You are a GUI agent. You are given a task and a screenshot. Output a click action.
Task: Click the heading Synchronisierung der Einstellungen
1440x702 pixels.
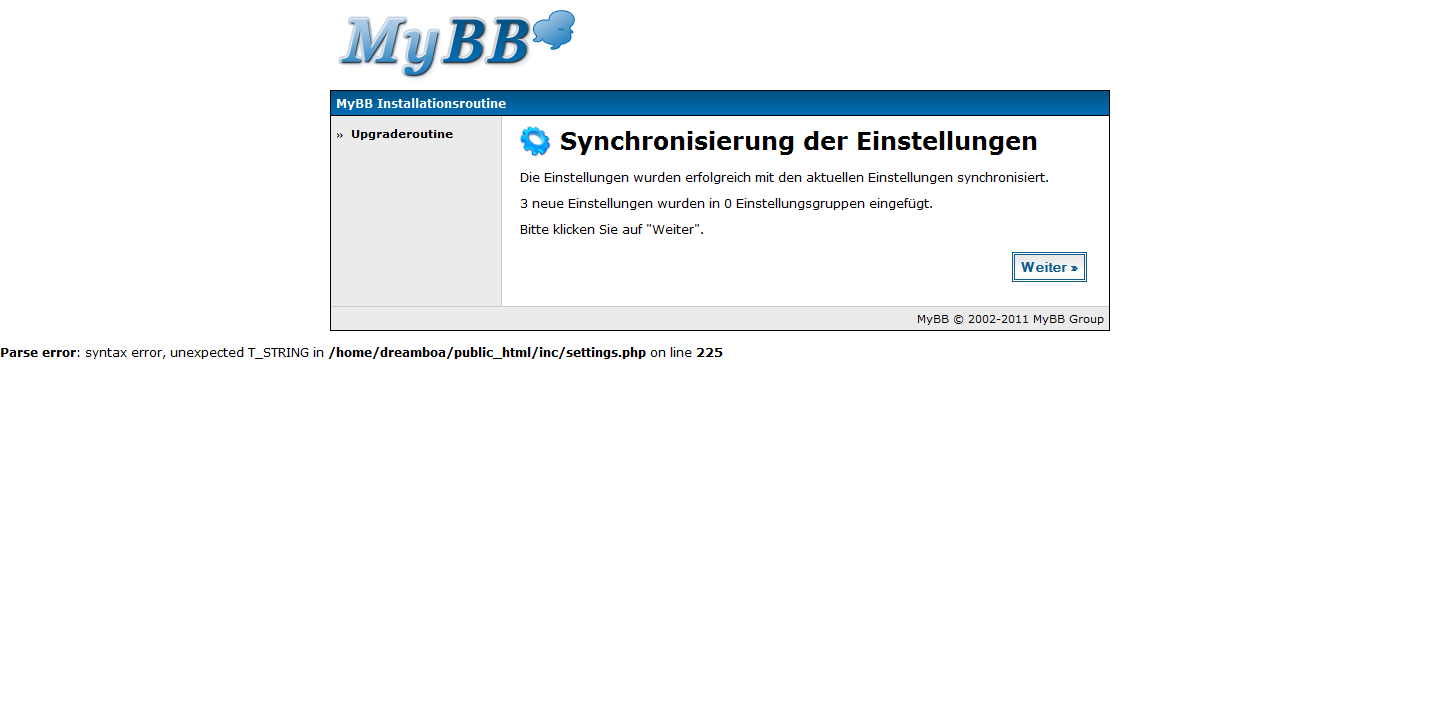[x=798, y=142]
